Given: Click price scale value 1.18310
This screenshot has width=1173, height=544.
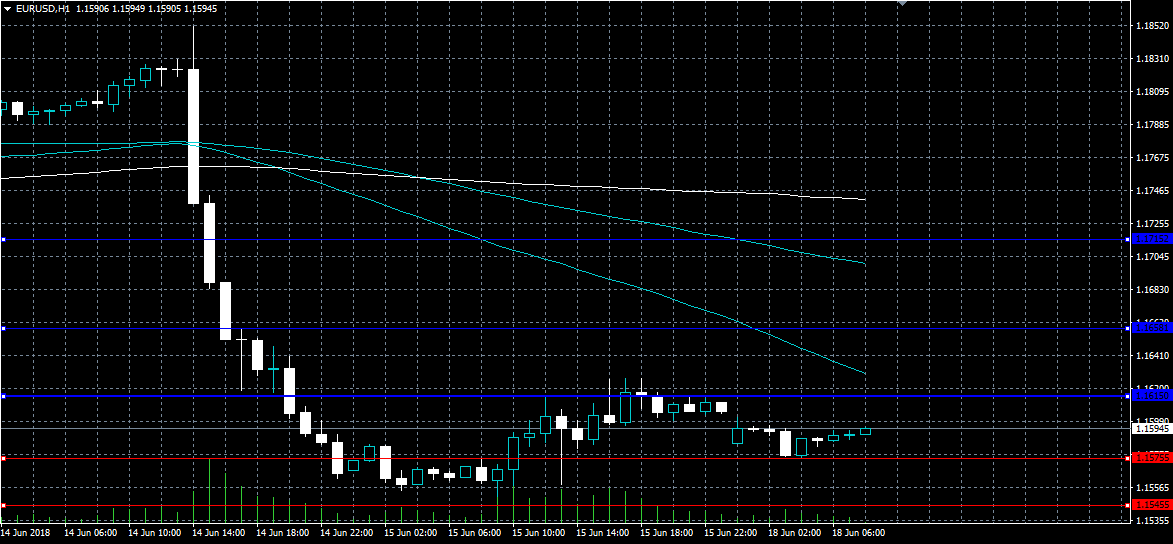Looking at the screenshot, I should pyautogui.click(x=1151, y=59).
